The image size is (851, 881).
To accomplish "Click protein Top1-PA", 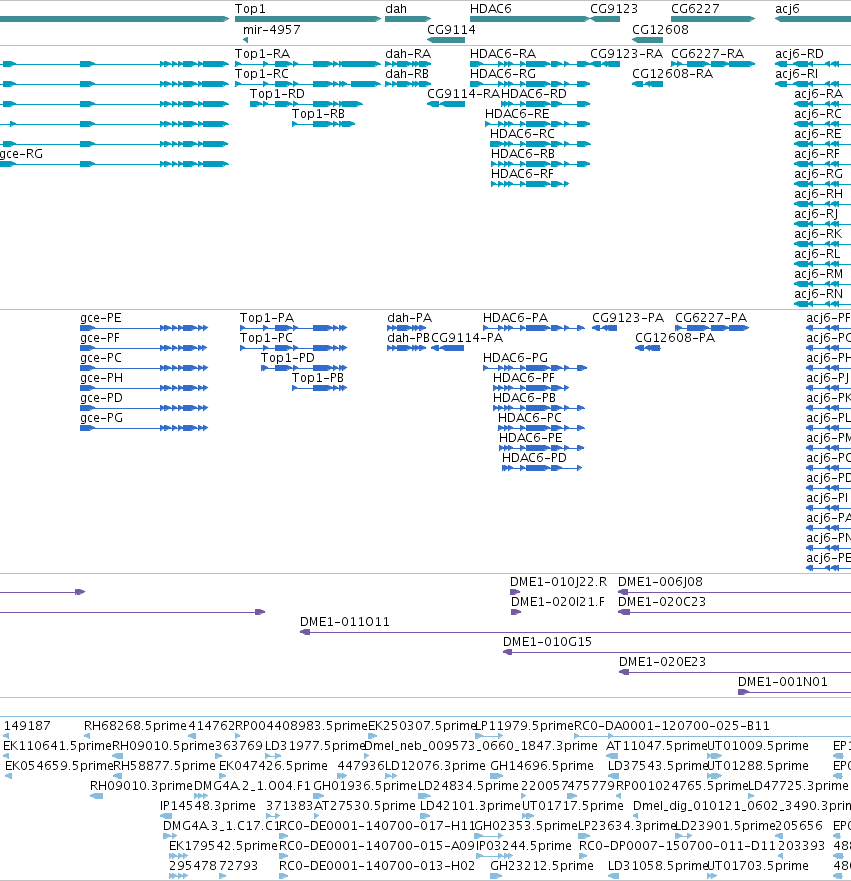I will 293,328.
